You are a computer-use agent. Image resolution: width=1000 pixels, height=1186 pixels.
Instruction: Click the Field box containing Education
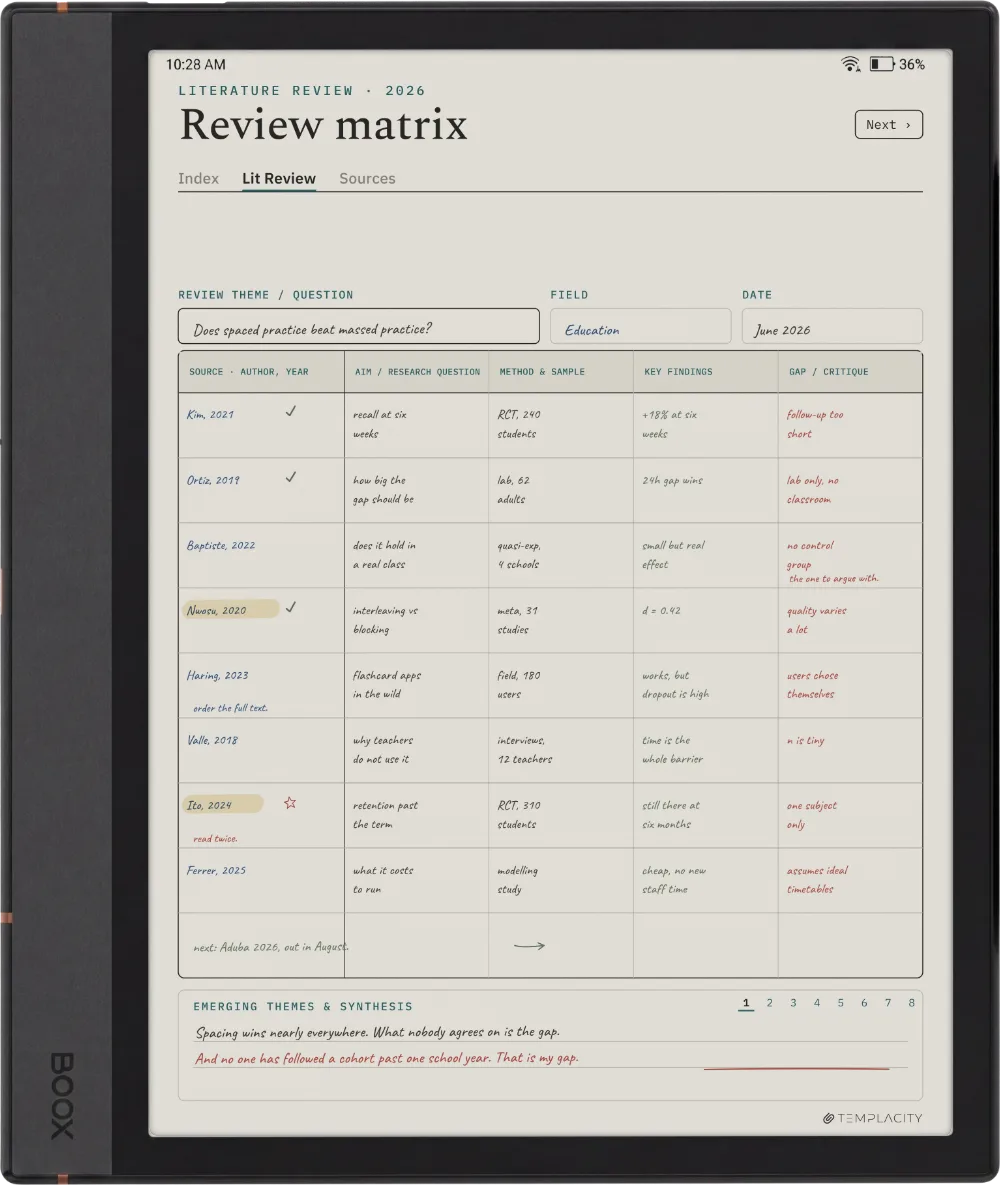[x=641, y=326]
